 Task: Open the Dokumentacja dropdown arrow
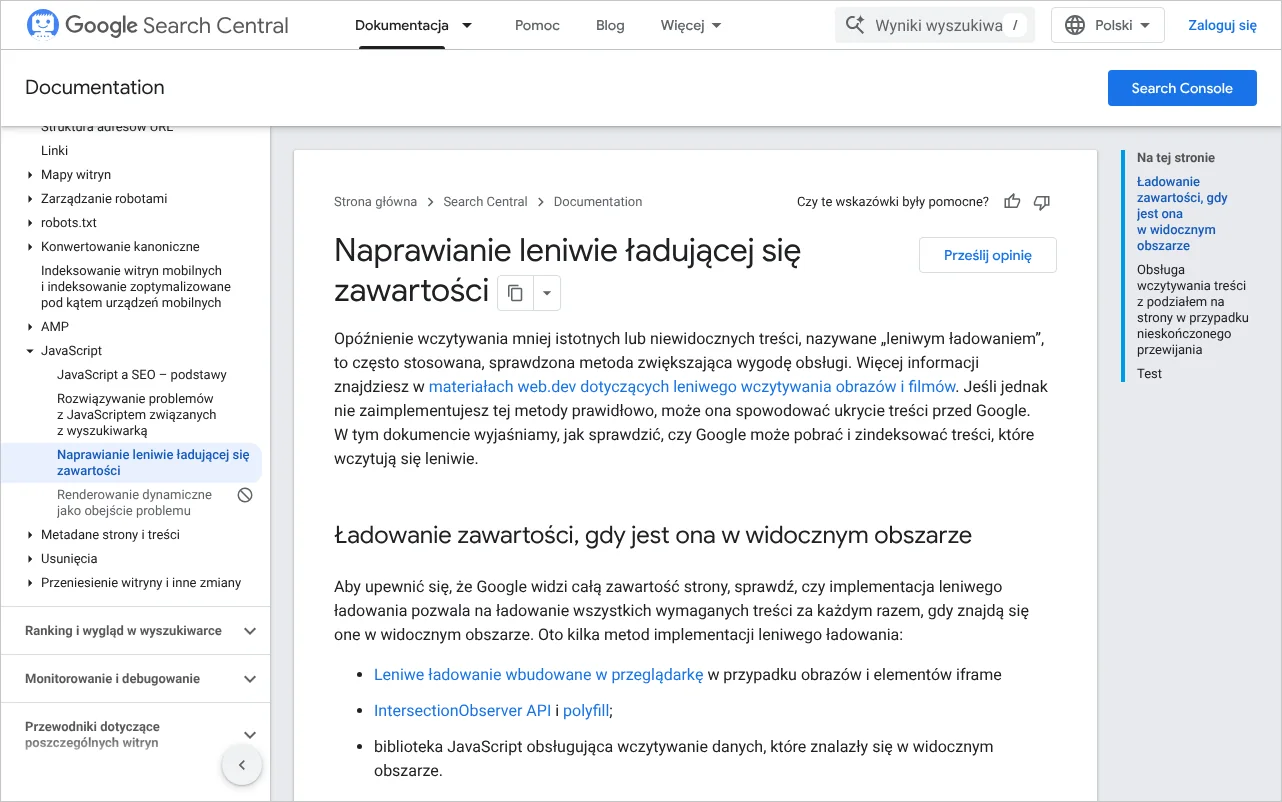tap(467, 25)
